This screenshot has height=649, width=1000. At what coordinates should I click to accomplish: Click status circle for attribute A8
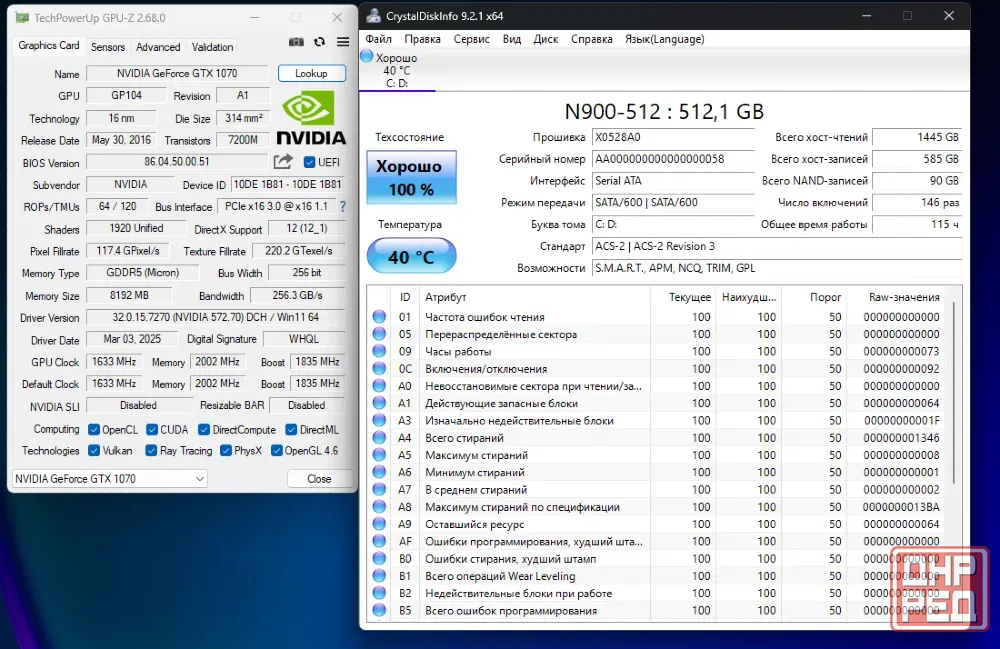click(379, 506)
